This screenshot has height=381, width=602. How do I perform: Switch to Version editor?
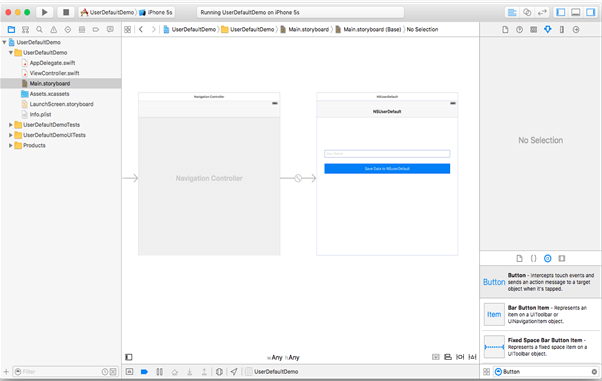point(542,12)
